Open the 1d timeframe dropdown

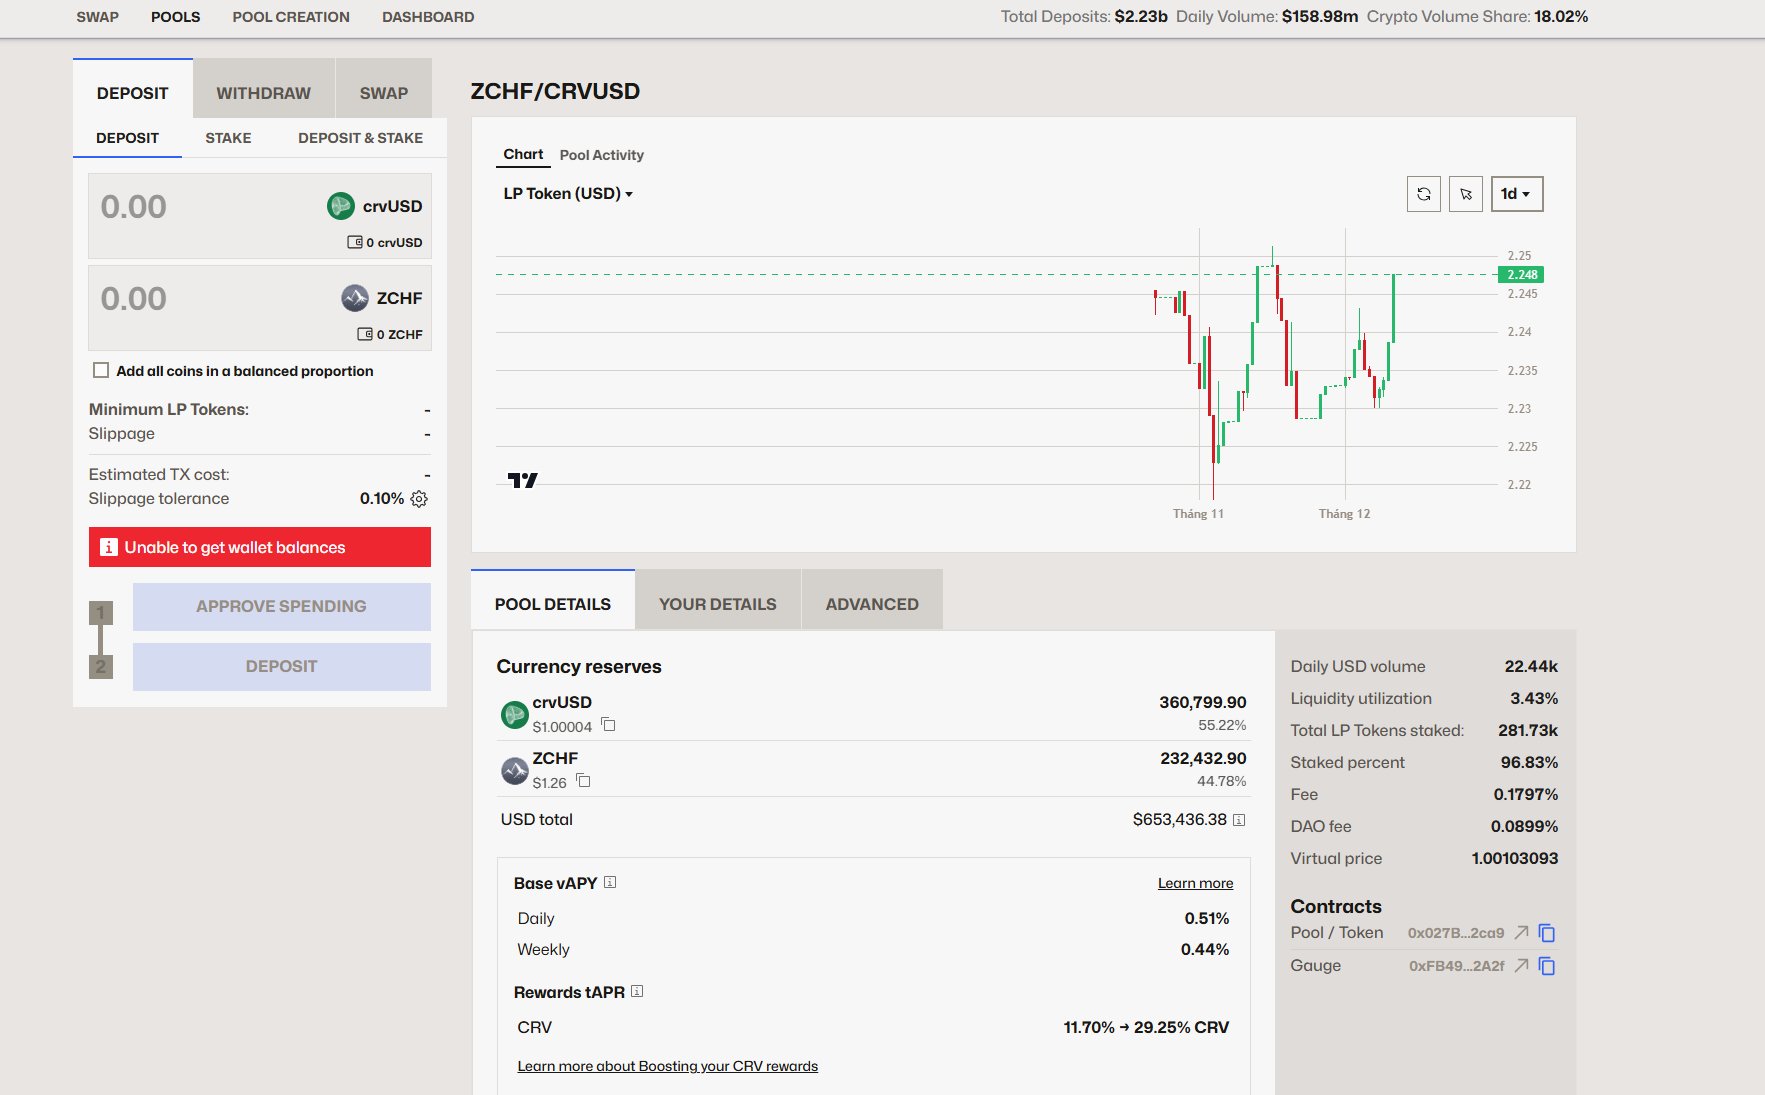coord(1516,194)
